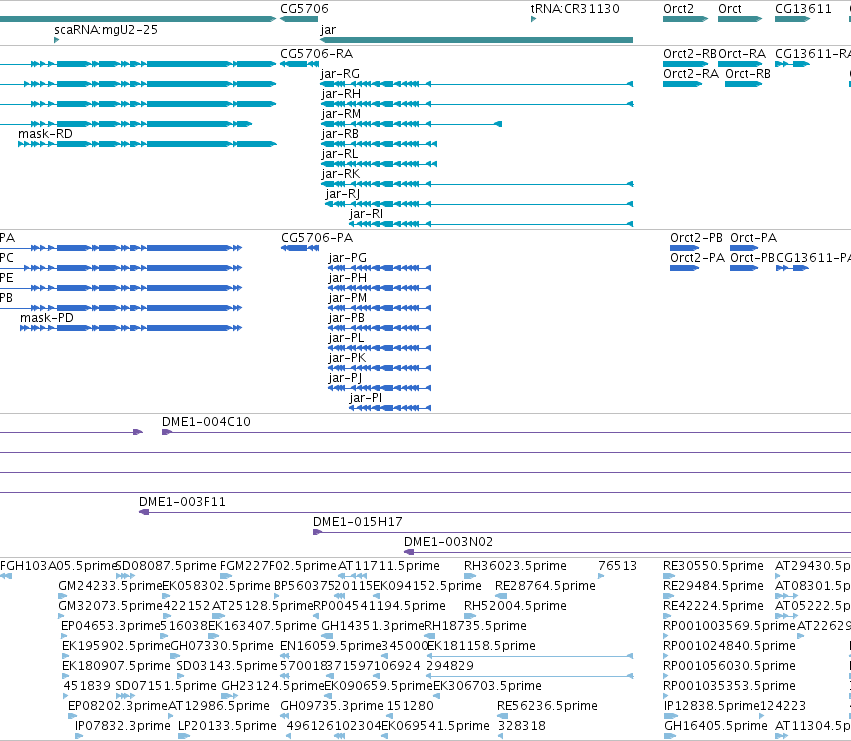Select the EK180907.5prime EST label
This screenshot has width=851, height=741.
116,666
